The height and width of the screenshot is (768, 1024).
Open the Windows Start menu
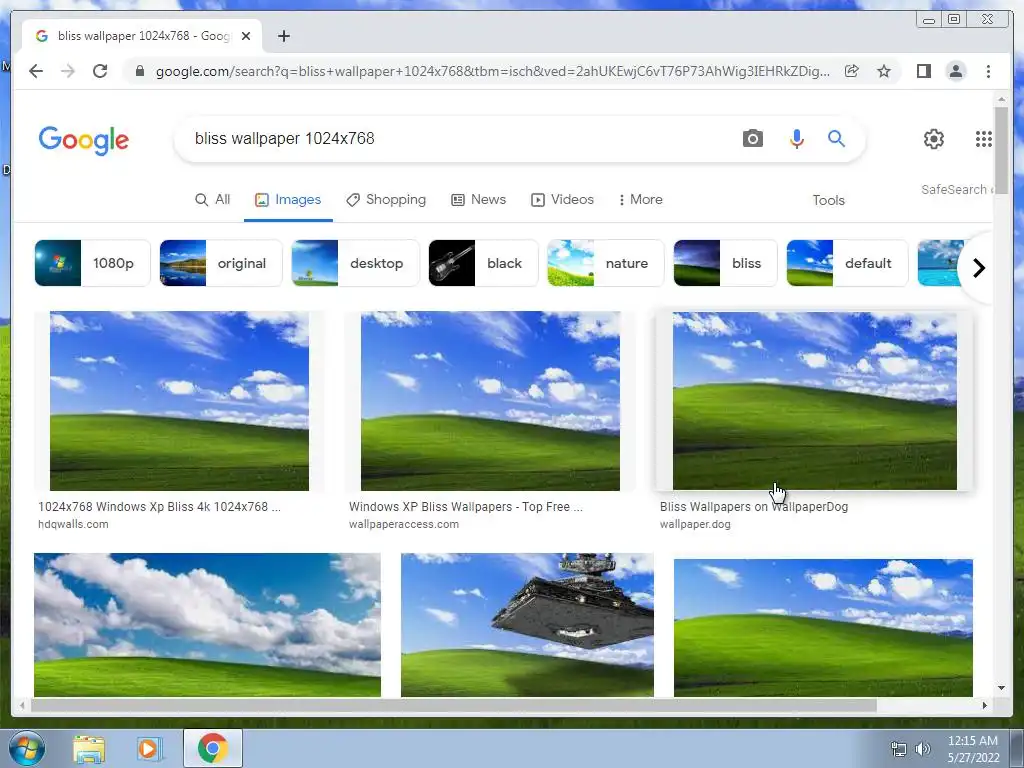pos(27,748)
